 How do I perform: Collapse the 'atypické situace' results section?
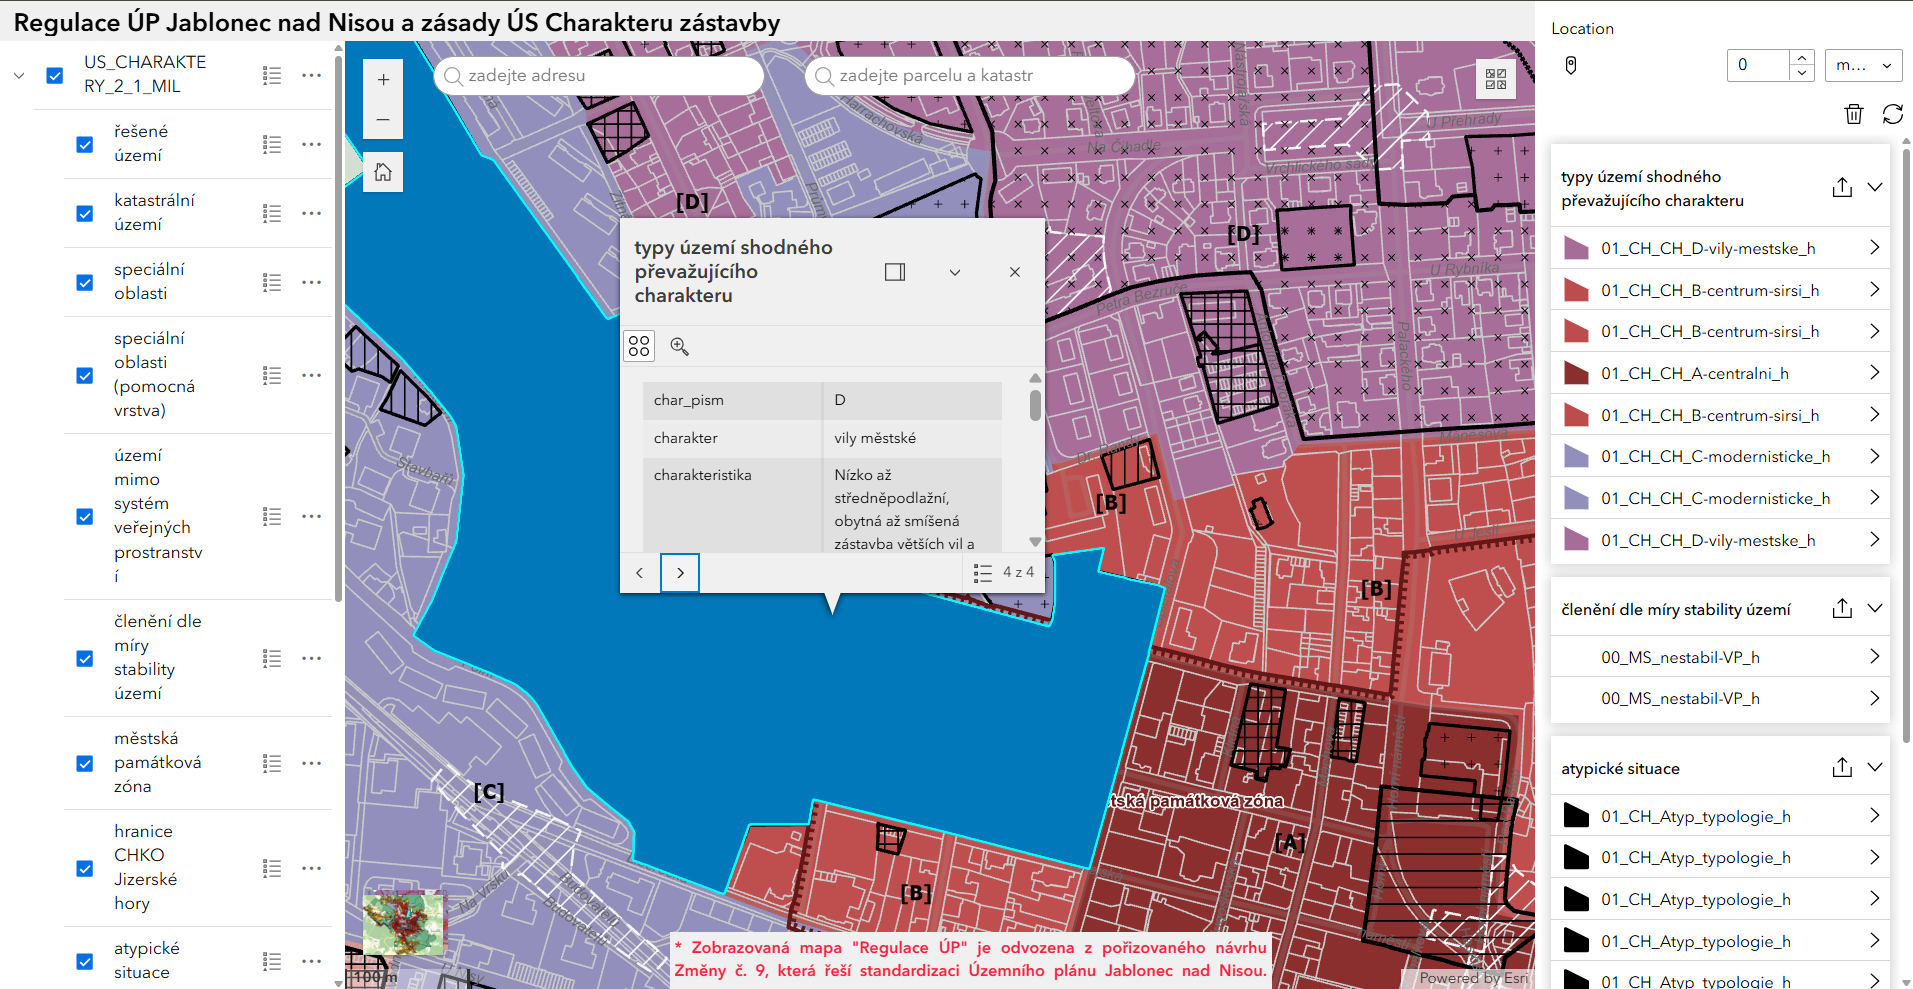tap(1875, 767)
